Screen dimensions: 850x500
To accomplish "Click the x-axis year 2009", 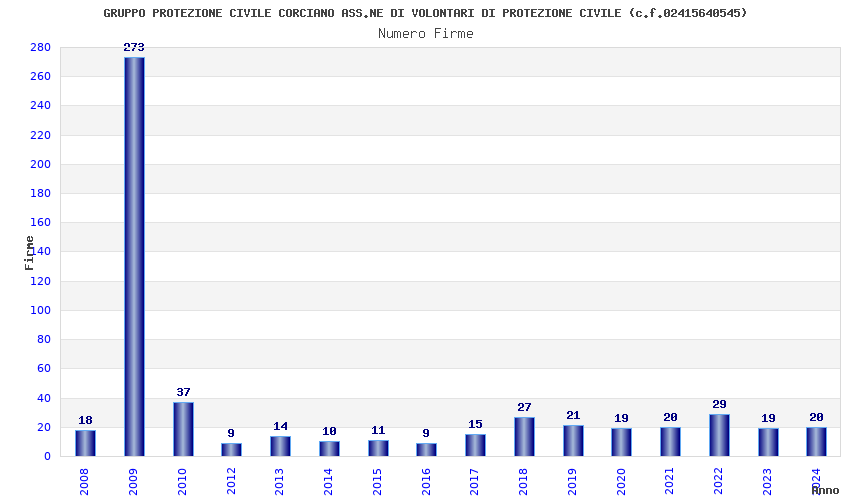I will (133, 482).
